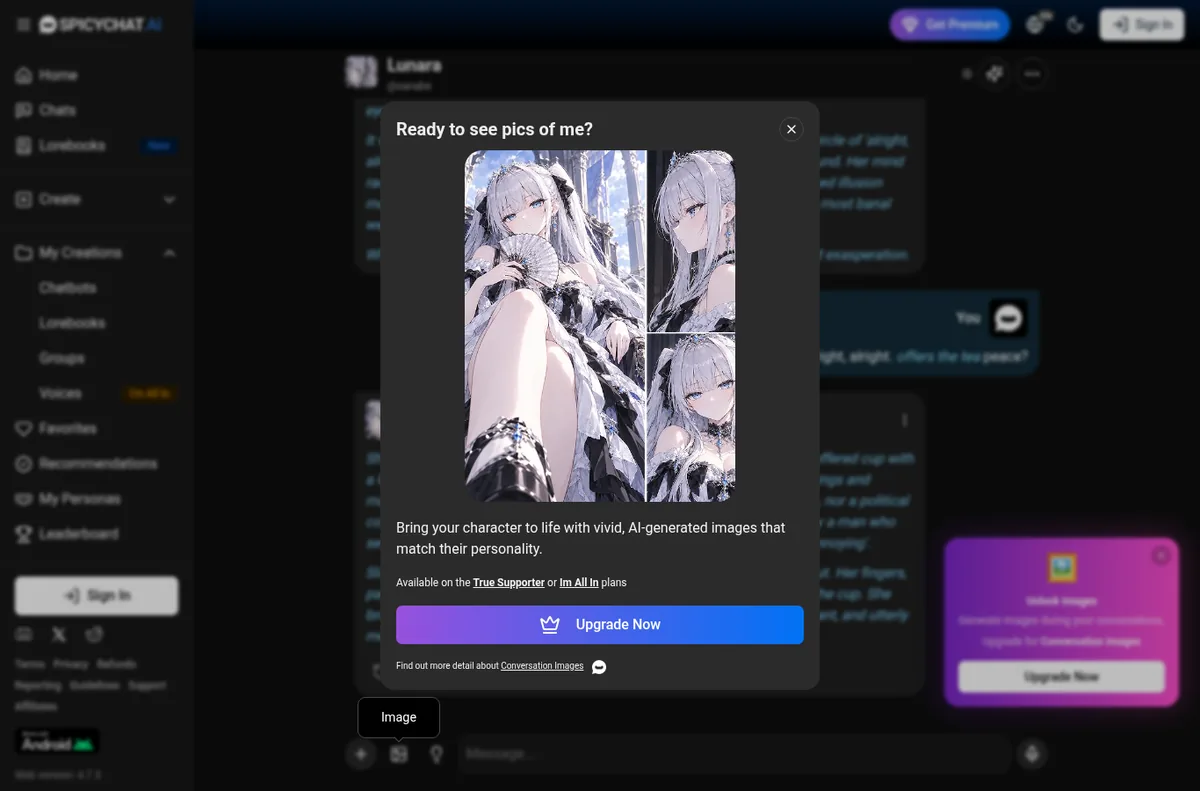Click the top-right Sign In button
The width and height of the screenshot is (1200, 791).
(1142, 25)
